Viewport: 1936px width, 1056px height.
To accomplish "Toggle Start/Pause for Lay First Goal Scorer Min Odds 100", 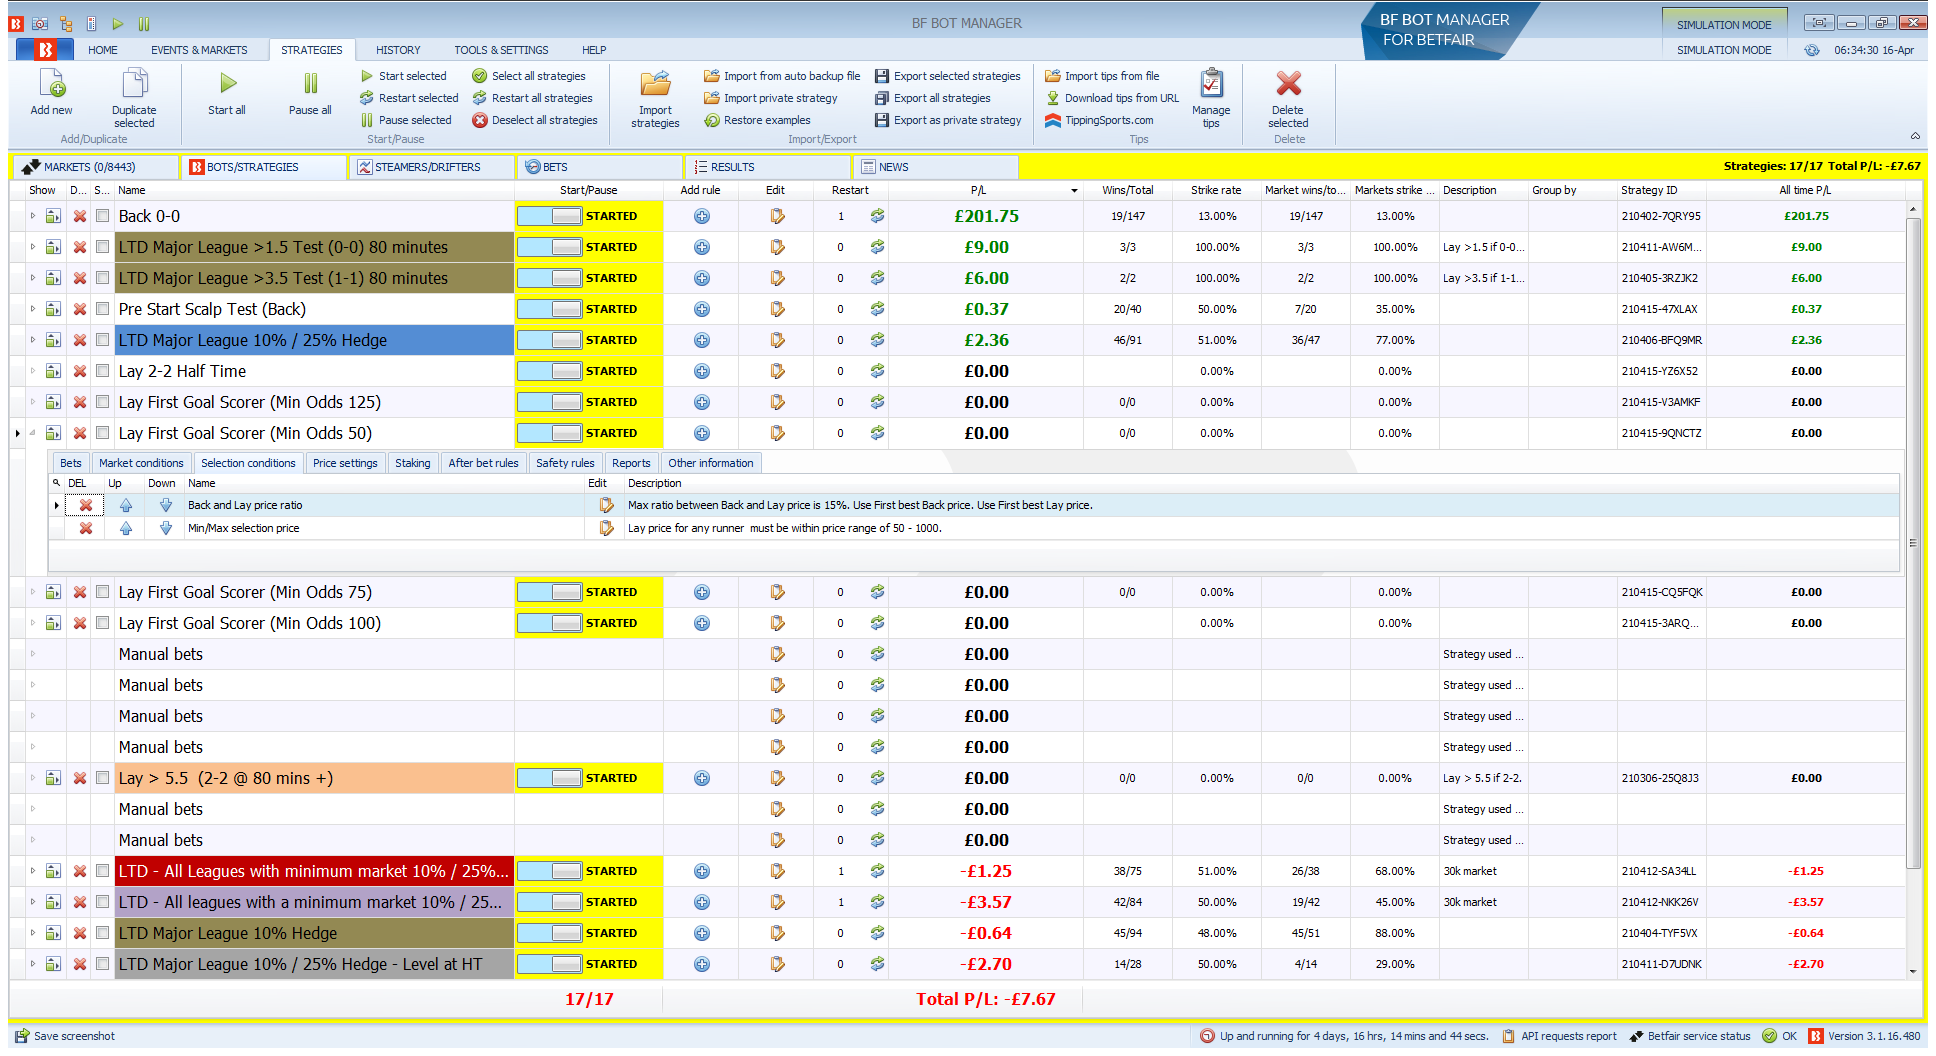I will click(549, 623).
